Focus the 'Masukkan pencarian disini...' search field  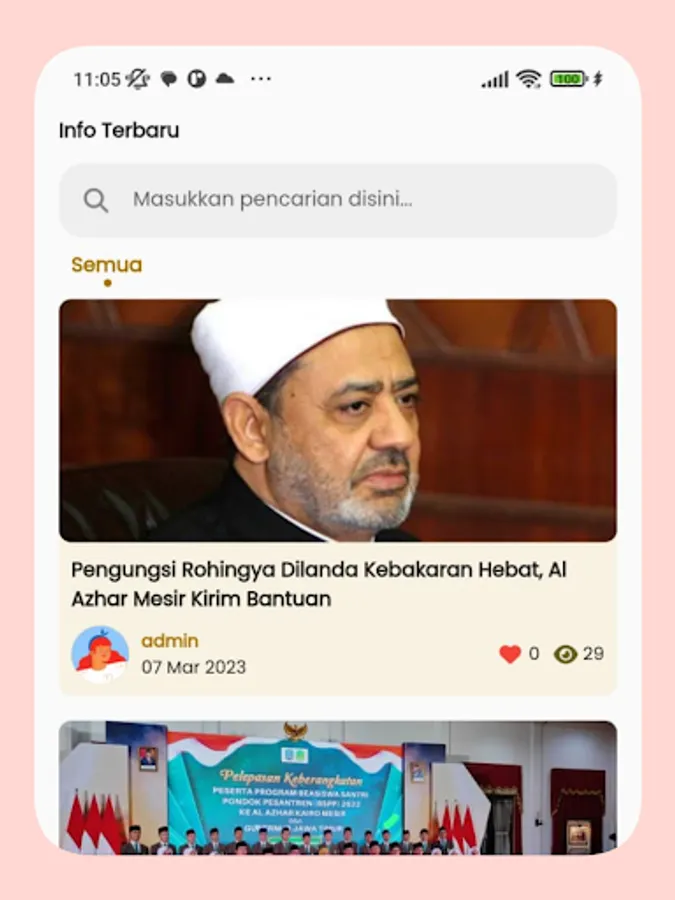[x=338, y=200]
